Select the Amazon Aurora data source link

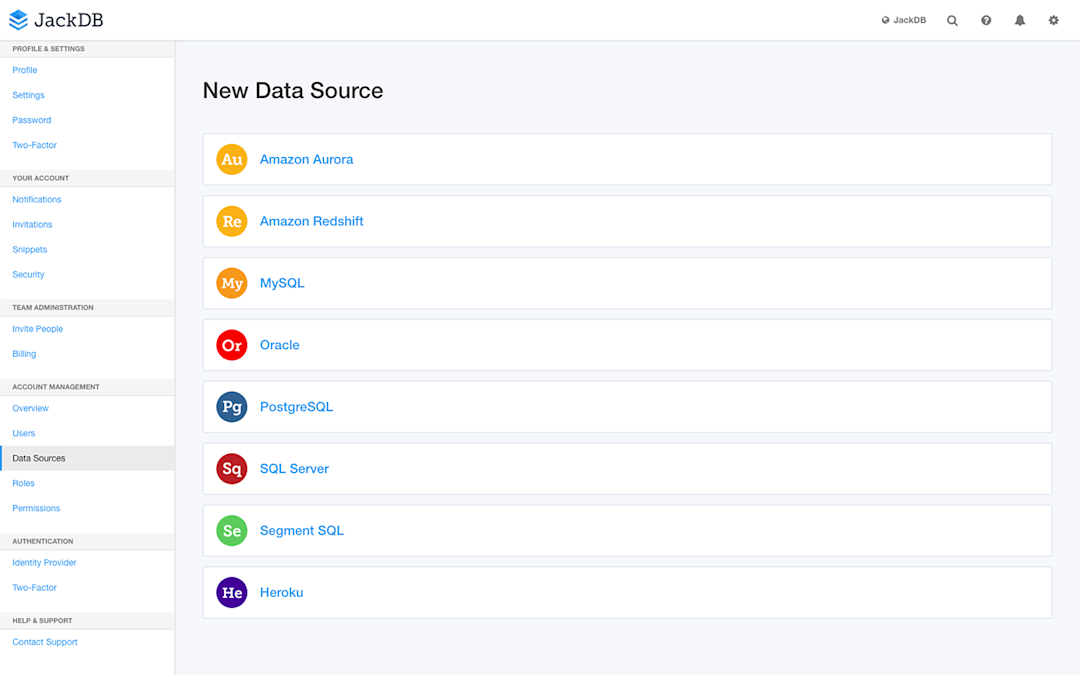[x=306, y=159]
